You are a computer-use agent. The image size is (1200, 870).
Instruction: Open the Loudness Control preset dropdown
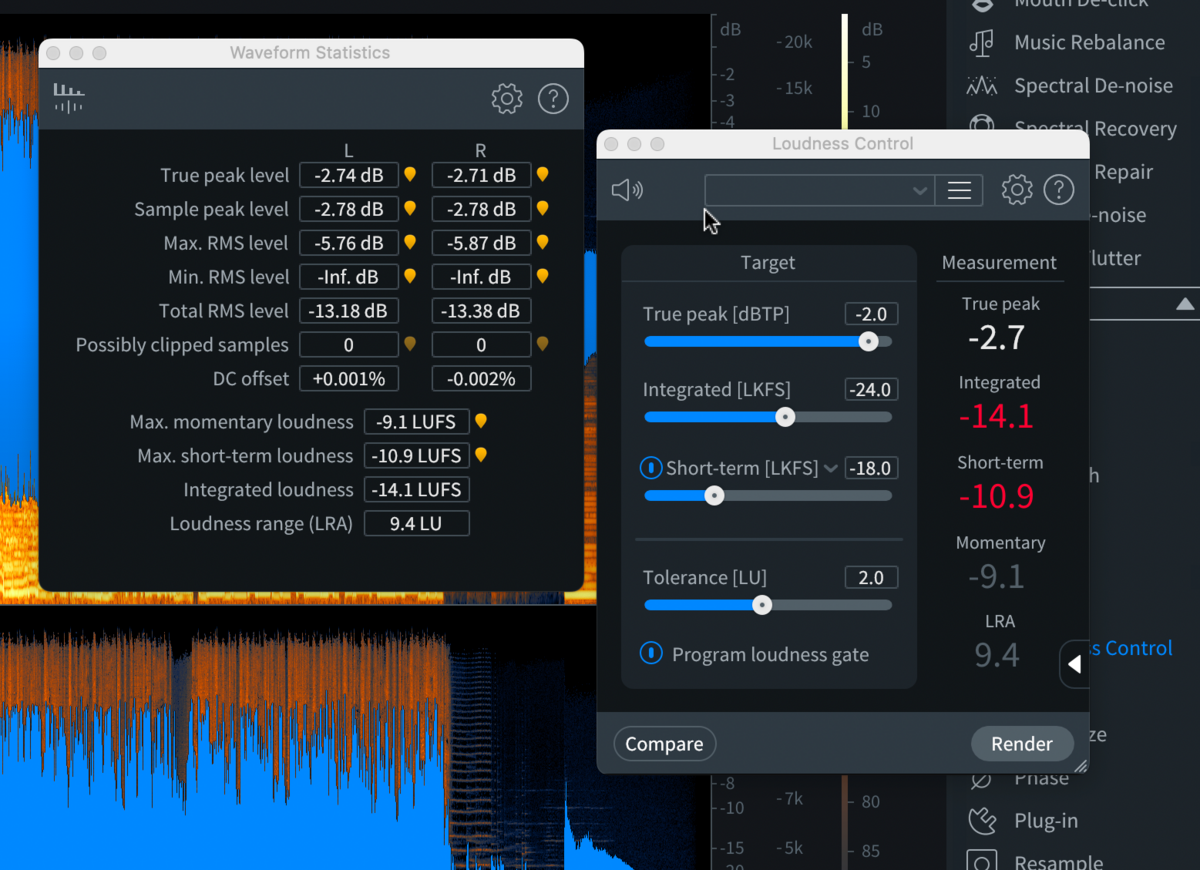tap(819, 190)
